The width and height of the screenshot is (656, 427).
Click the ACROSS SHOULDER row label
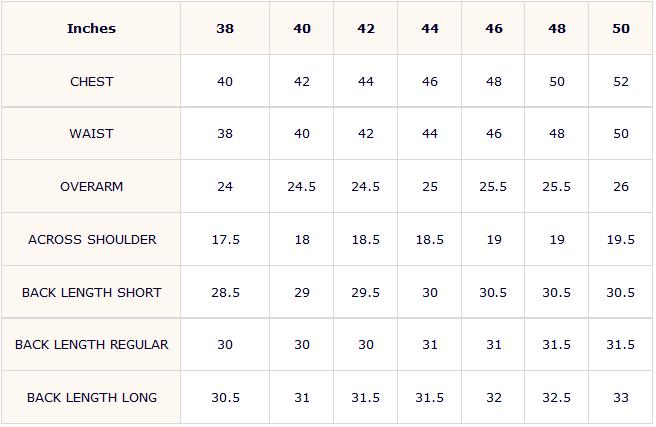click(92, 240)
